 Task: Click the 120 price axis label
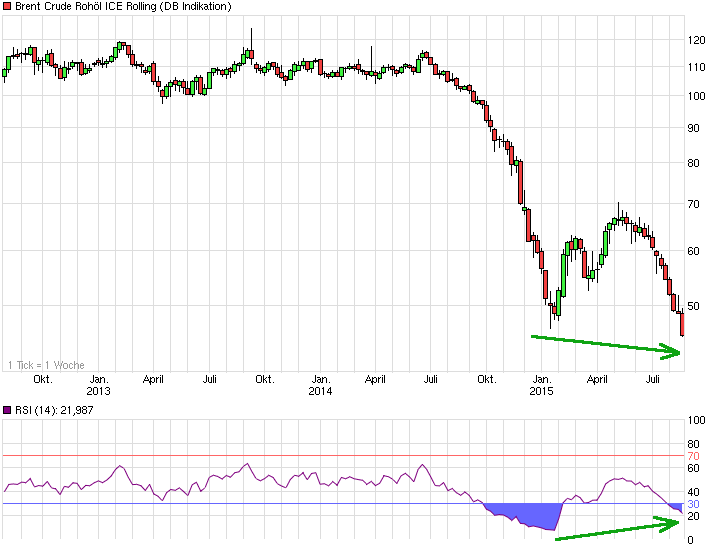click(696, 40)
